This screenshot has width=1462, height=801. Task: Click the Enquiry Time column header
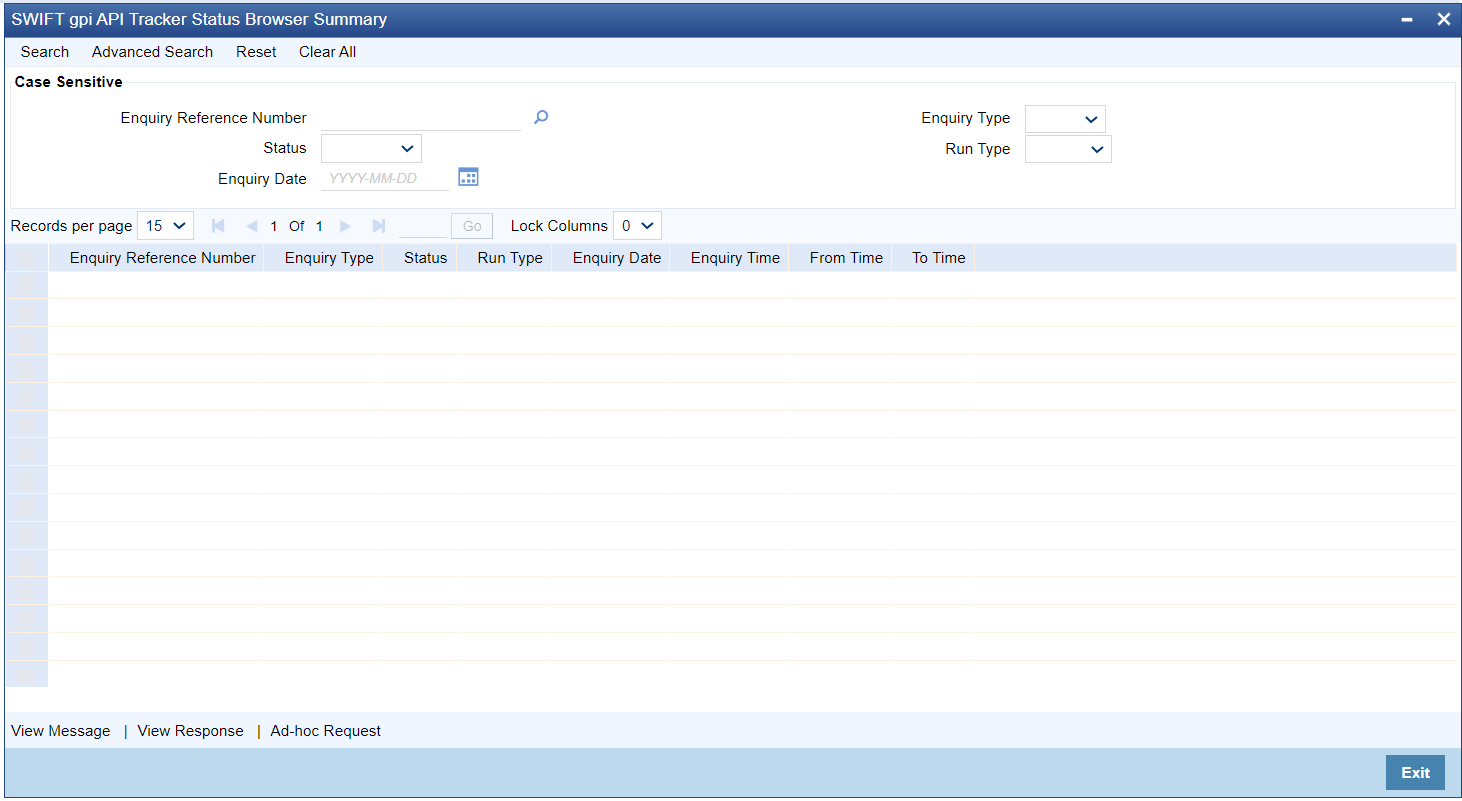coord(735,258)
